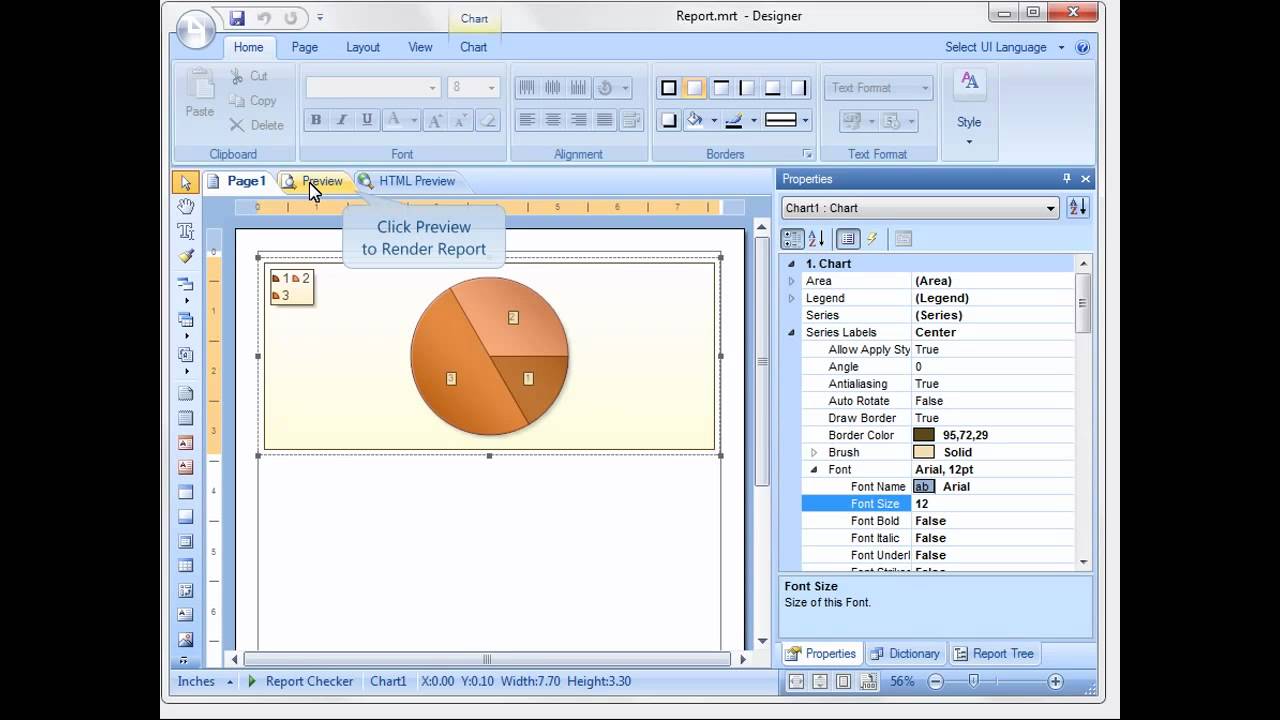The width and height of the screenshot is (1280, 720).
Task: Align text right in Alignment group
Action: (x=578, y=120)
